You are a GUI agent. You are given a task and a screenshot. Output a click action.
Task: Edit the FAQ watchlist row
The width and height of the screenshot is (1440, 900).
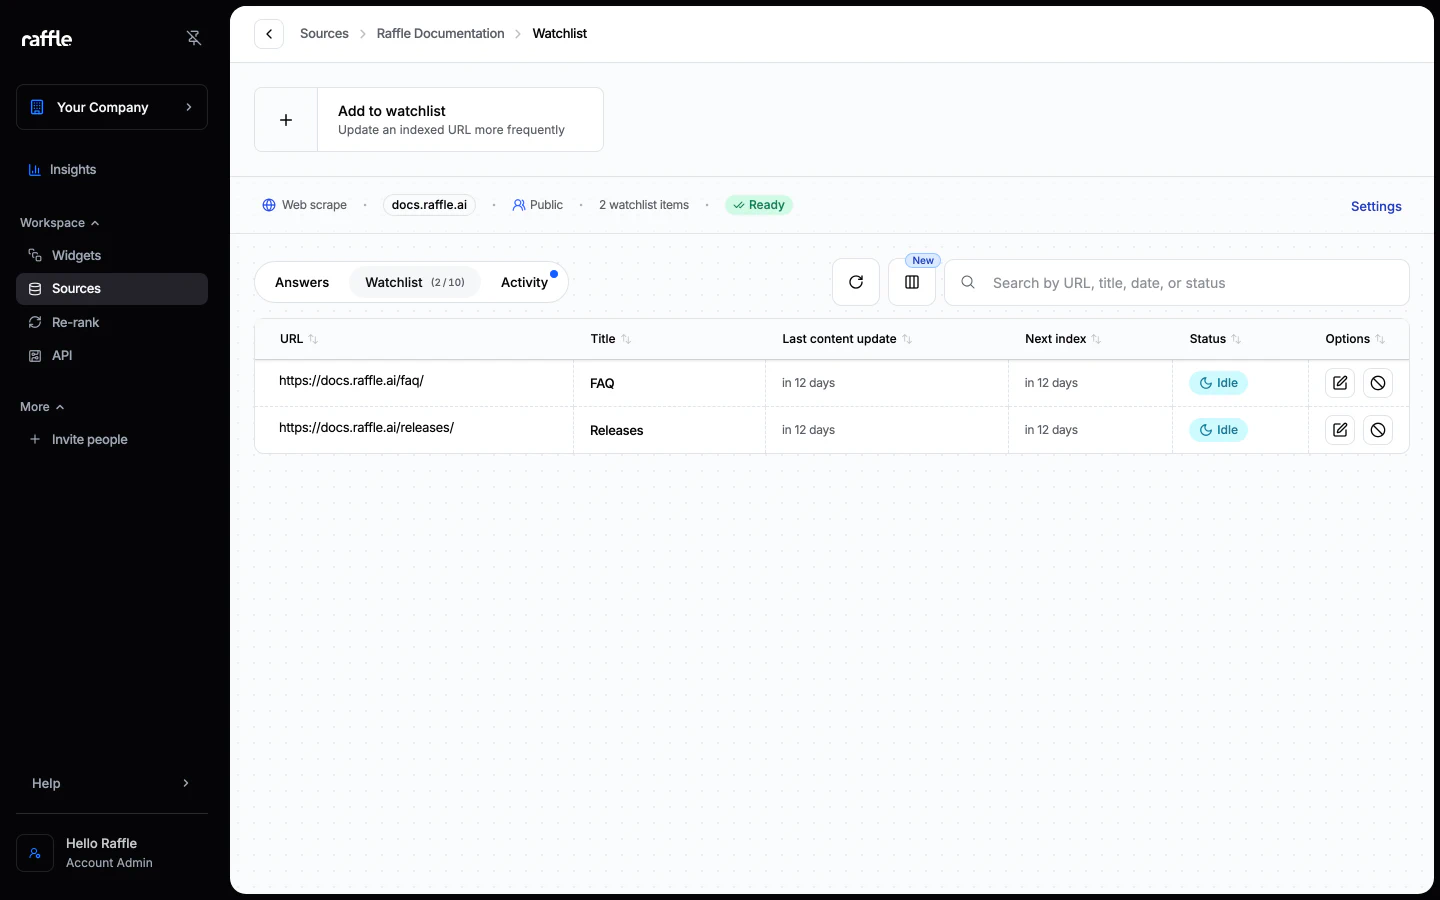1340,383
